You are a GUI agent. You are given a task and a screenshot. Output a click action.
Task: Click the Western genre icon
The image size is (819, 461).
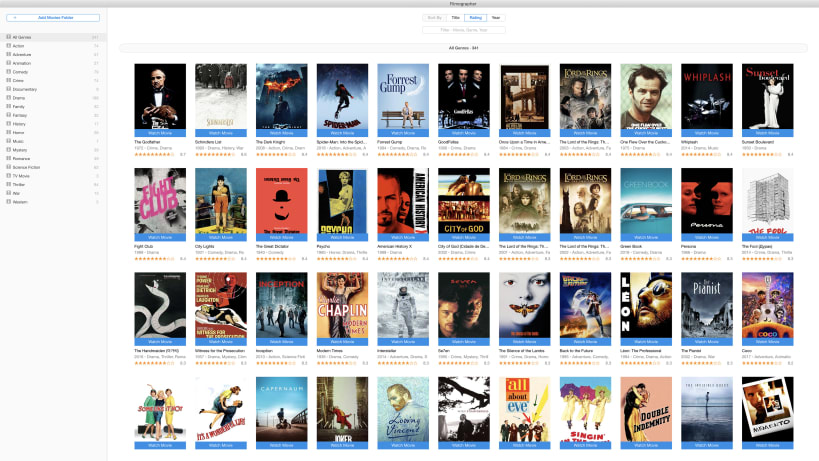pos(8,202)
